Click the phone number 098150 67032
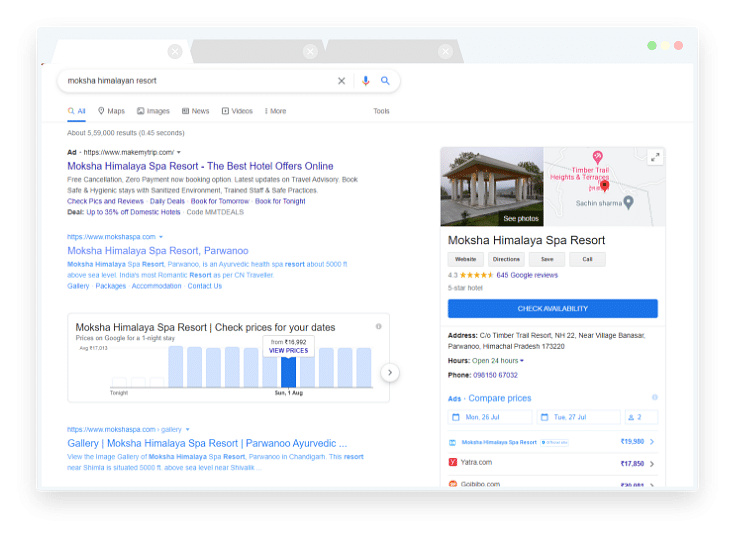The image size is (735, 539). click(x=495, y=375)
